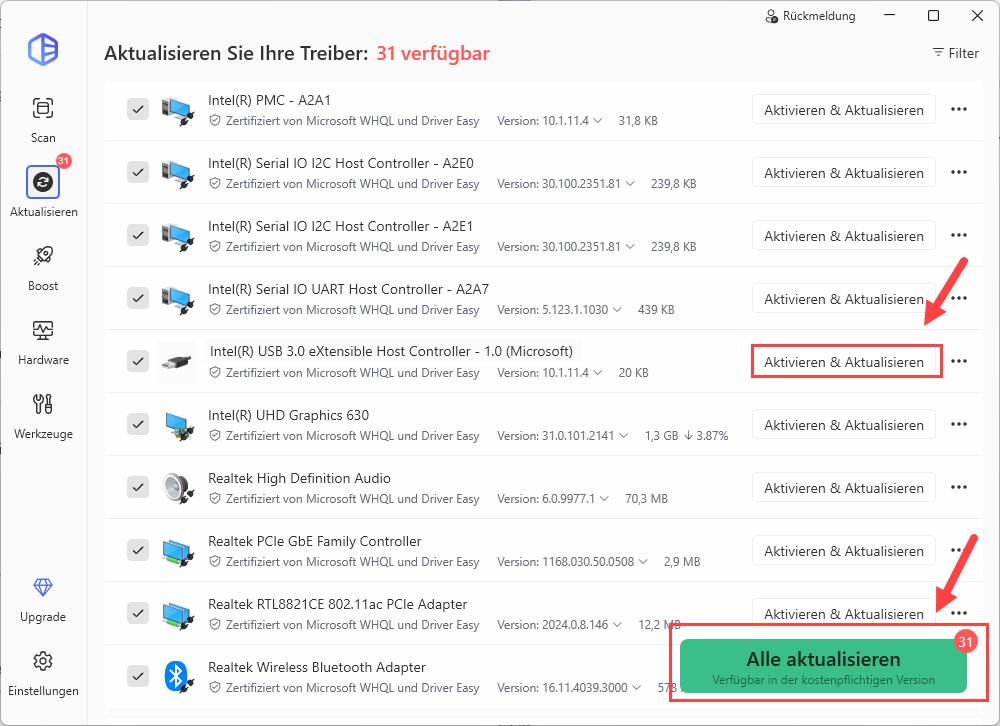Expand version 30.100.2351.81 dropdown for A2E0
The width and height of the screenshot is (1000, 726).
[x=630, y=184]
